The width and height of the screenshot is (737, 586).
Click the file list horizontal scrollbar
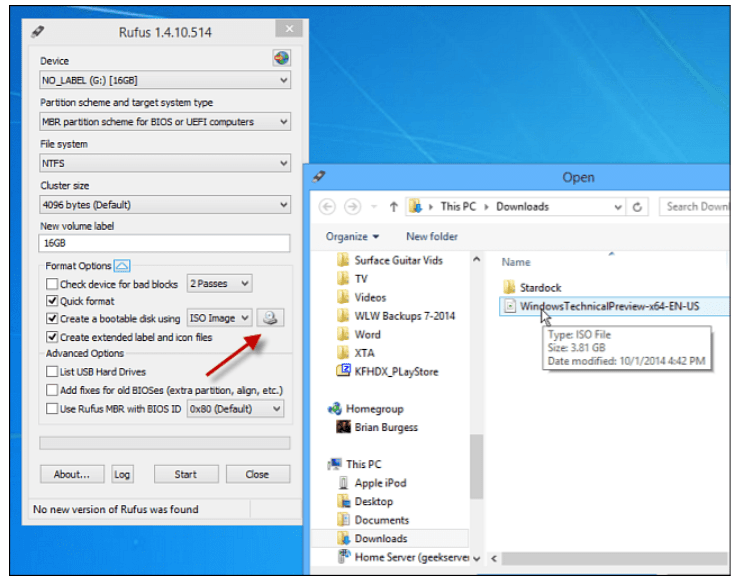615,558
